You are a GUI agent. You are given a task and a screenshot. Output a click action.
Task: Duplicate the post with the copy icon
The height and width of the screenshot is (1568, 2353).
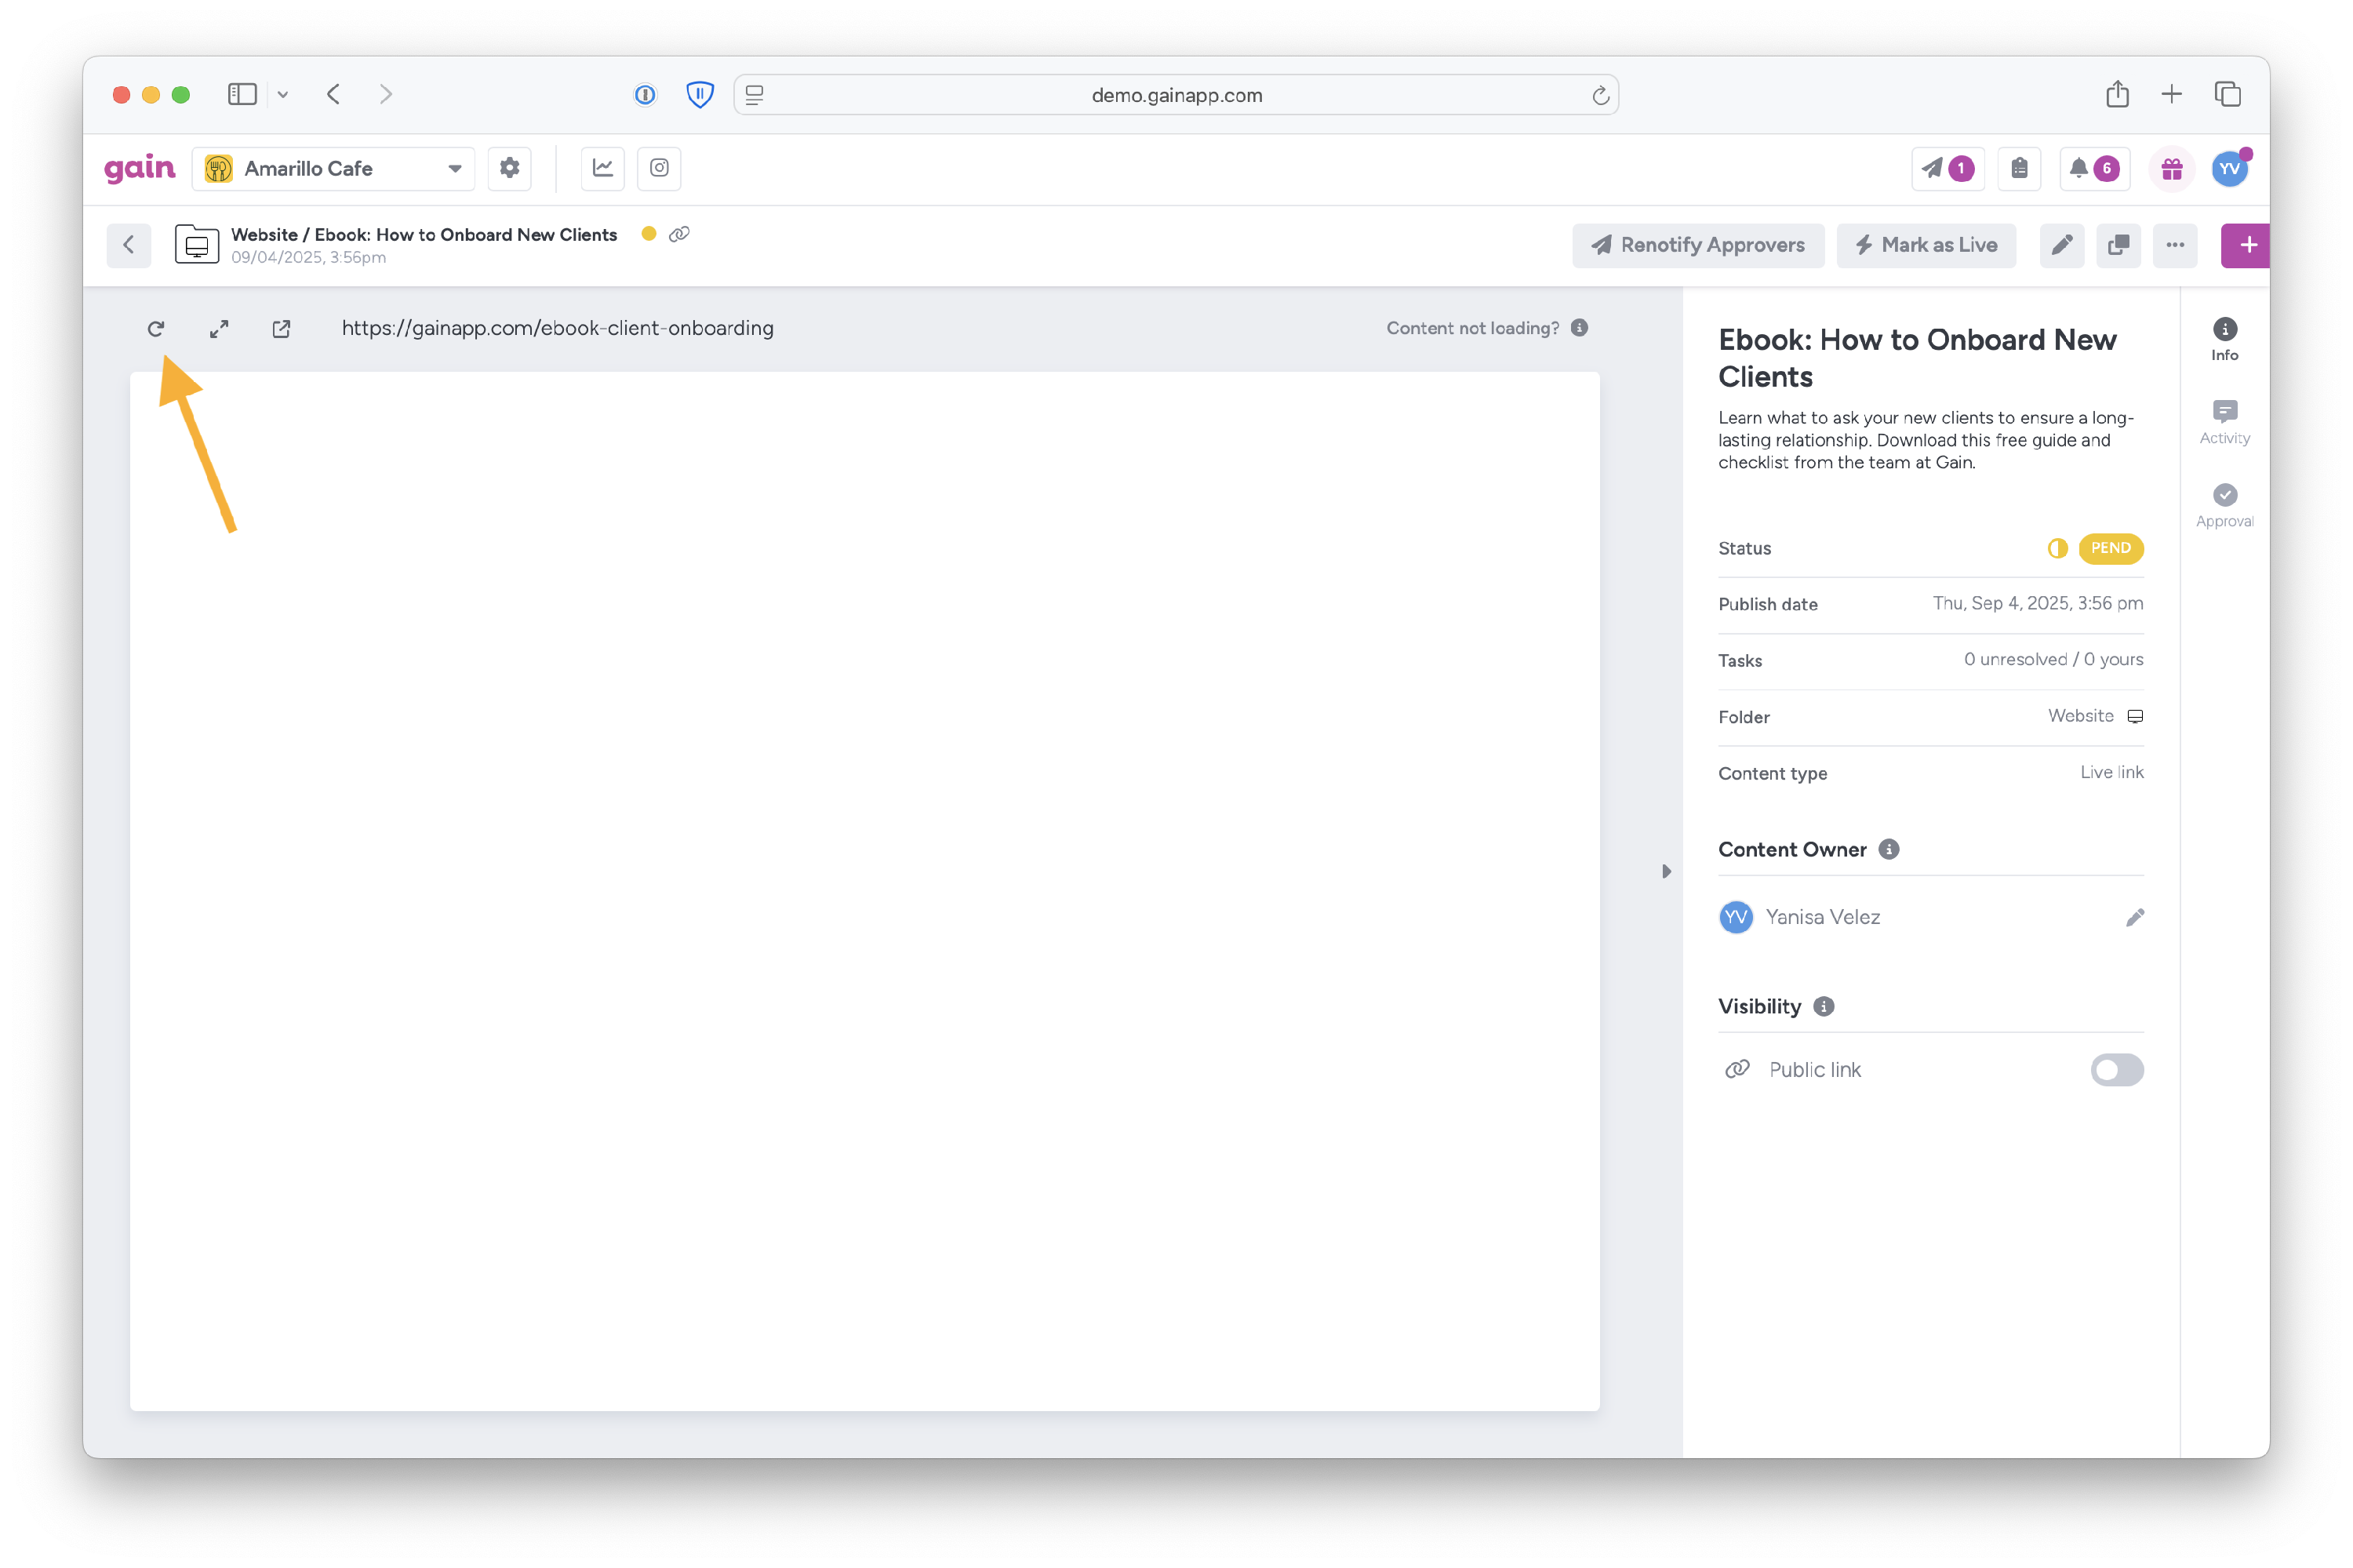point(2118,245)
